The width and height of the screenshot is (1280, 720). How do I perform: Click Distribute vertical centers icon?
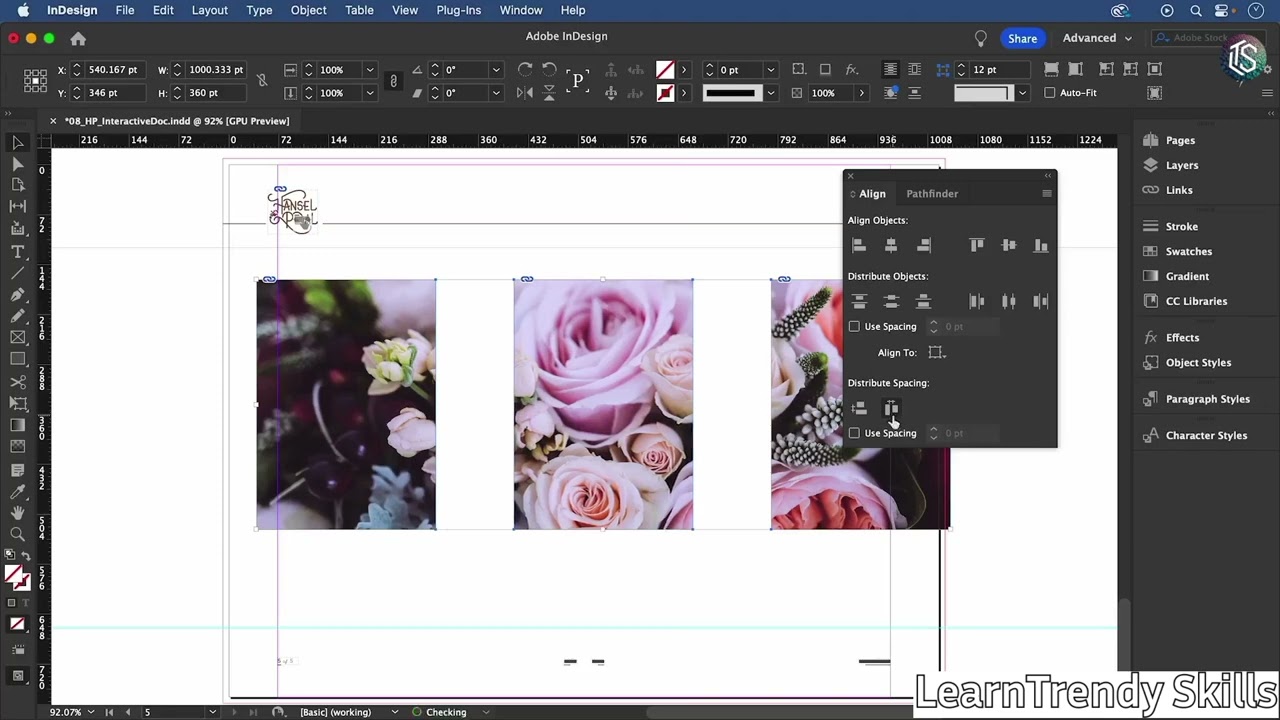[891, 301]
